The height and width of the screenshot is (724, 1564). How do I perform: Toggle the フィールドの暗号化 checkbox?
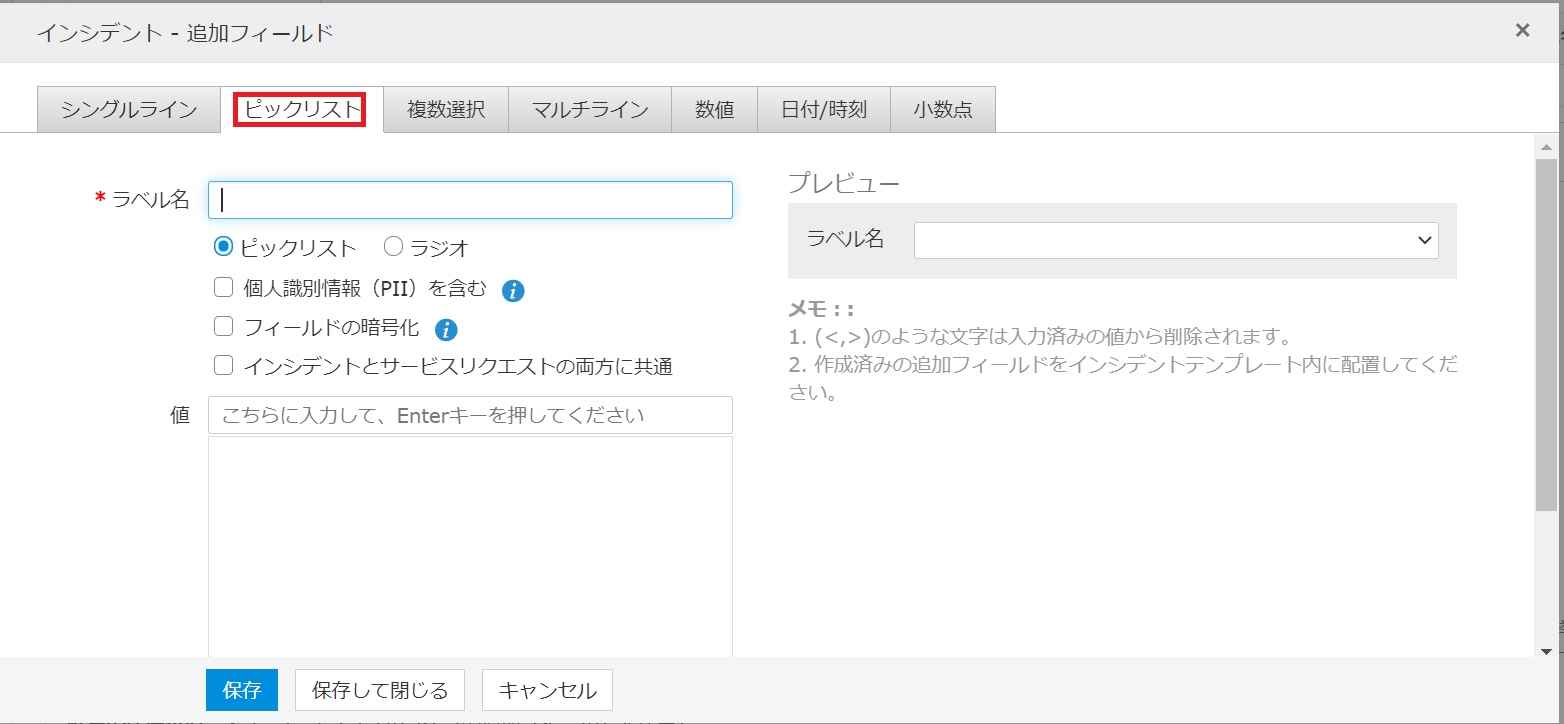(224, 327)
